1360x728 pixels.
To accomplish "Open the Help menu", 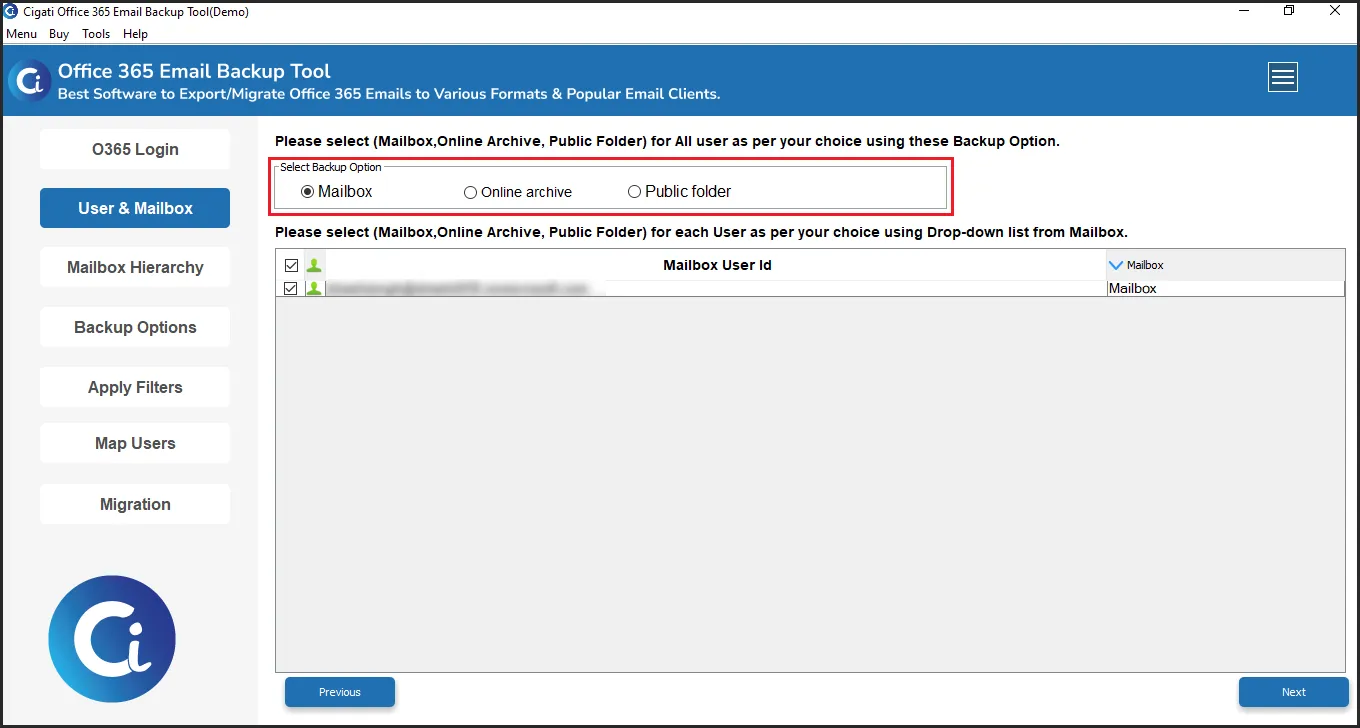I will pos(135,34).
